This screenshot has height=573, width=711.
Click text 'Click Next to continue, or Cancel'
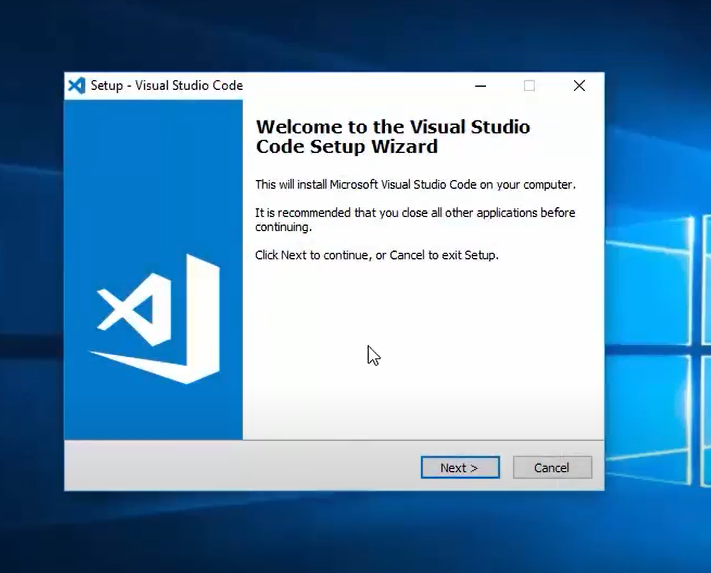click(x=340, y=255)
